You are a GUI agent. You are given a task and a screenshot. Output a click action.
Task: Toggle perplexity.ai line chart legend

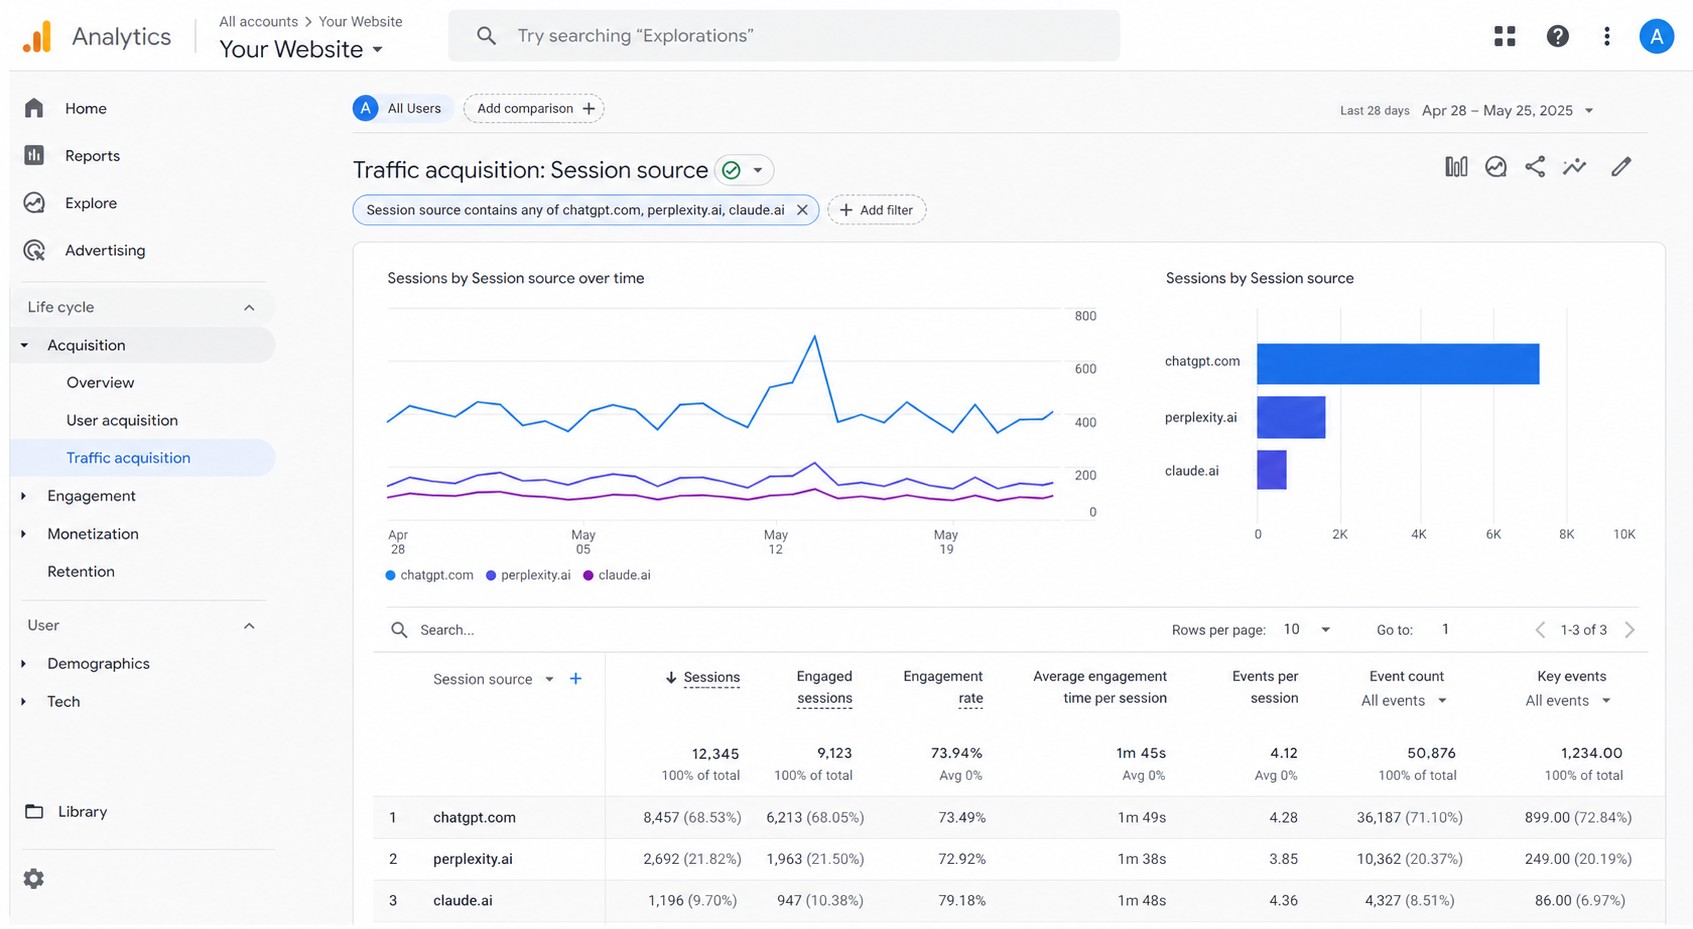528,575
